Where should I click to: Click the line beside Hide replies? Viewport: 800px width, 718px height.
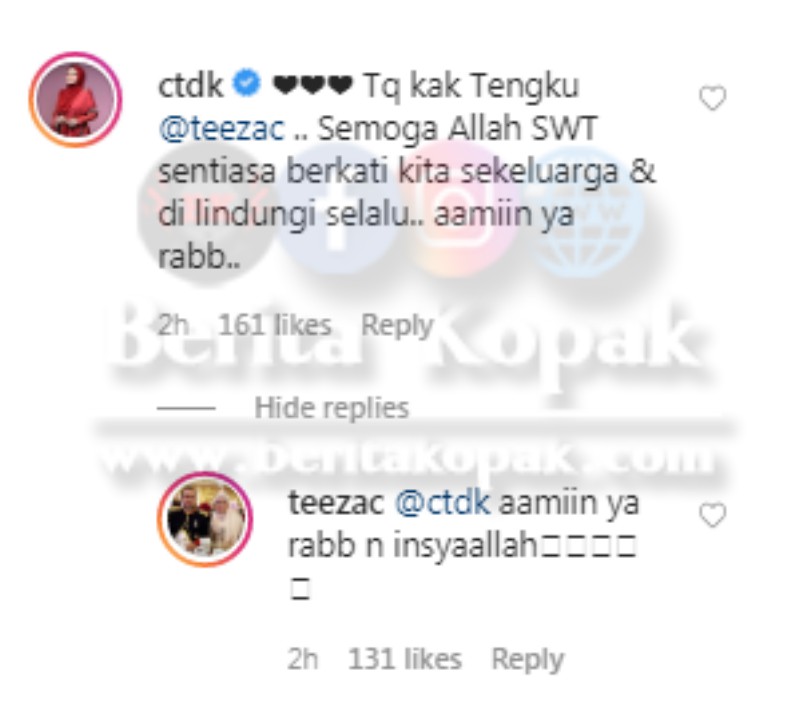(186, 408)
